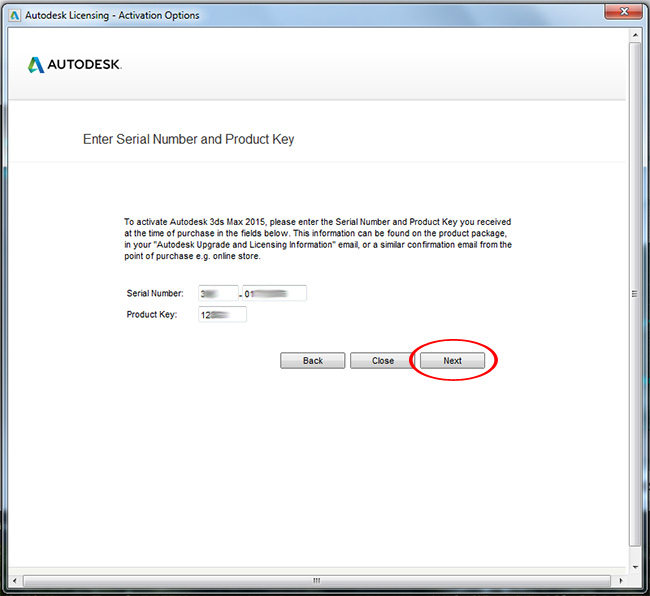Click the "Product Key:" label
650x596 pixels.
click(152, 315)
